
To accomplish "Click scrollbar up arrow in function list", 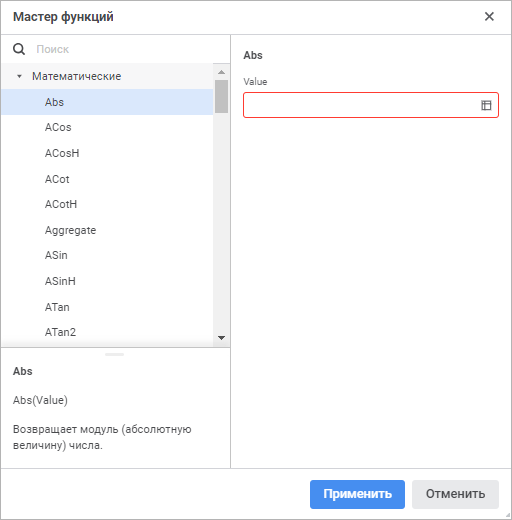I will (221, 72).
